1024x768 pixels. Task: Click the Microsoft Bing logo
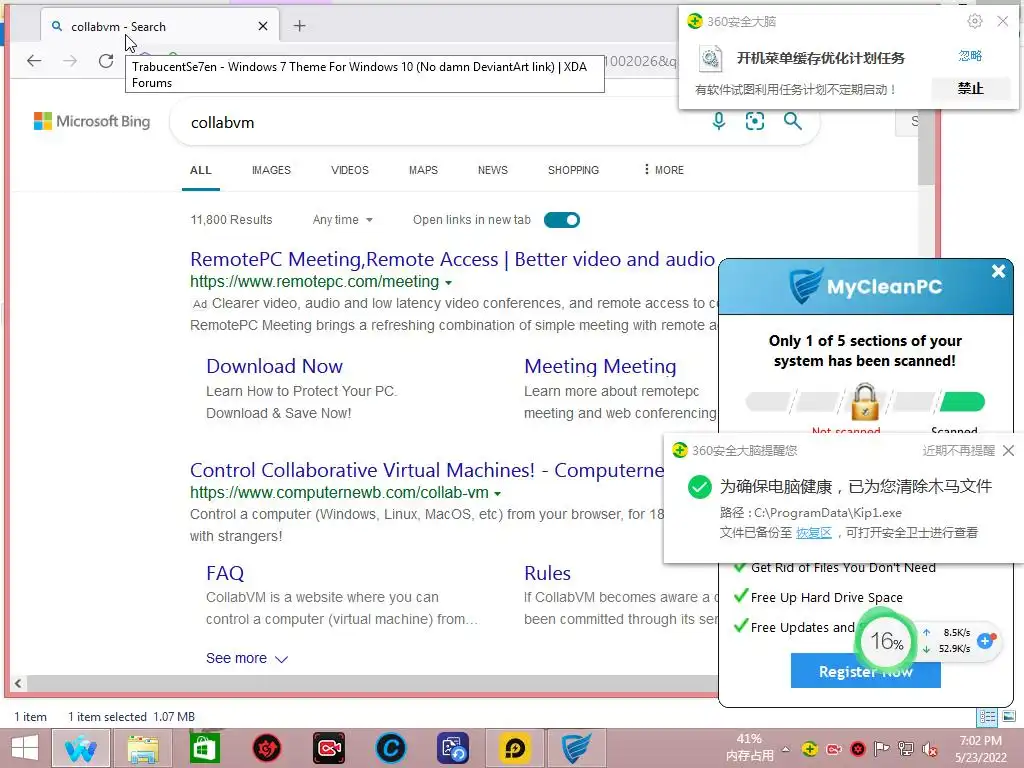point(92,121)
